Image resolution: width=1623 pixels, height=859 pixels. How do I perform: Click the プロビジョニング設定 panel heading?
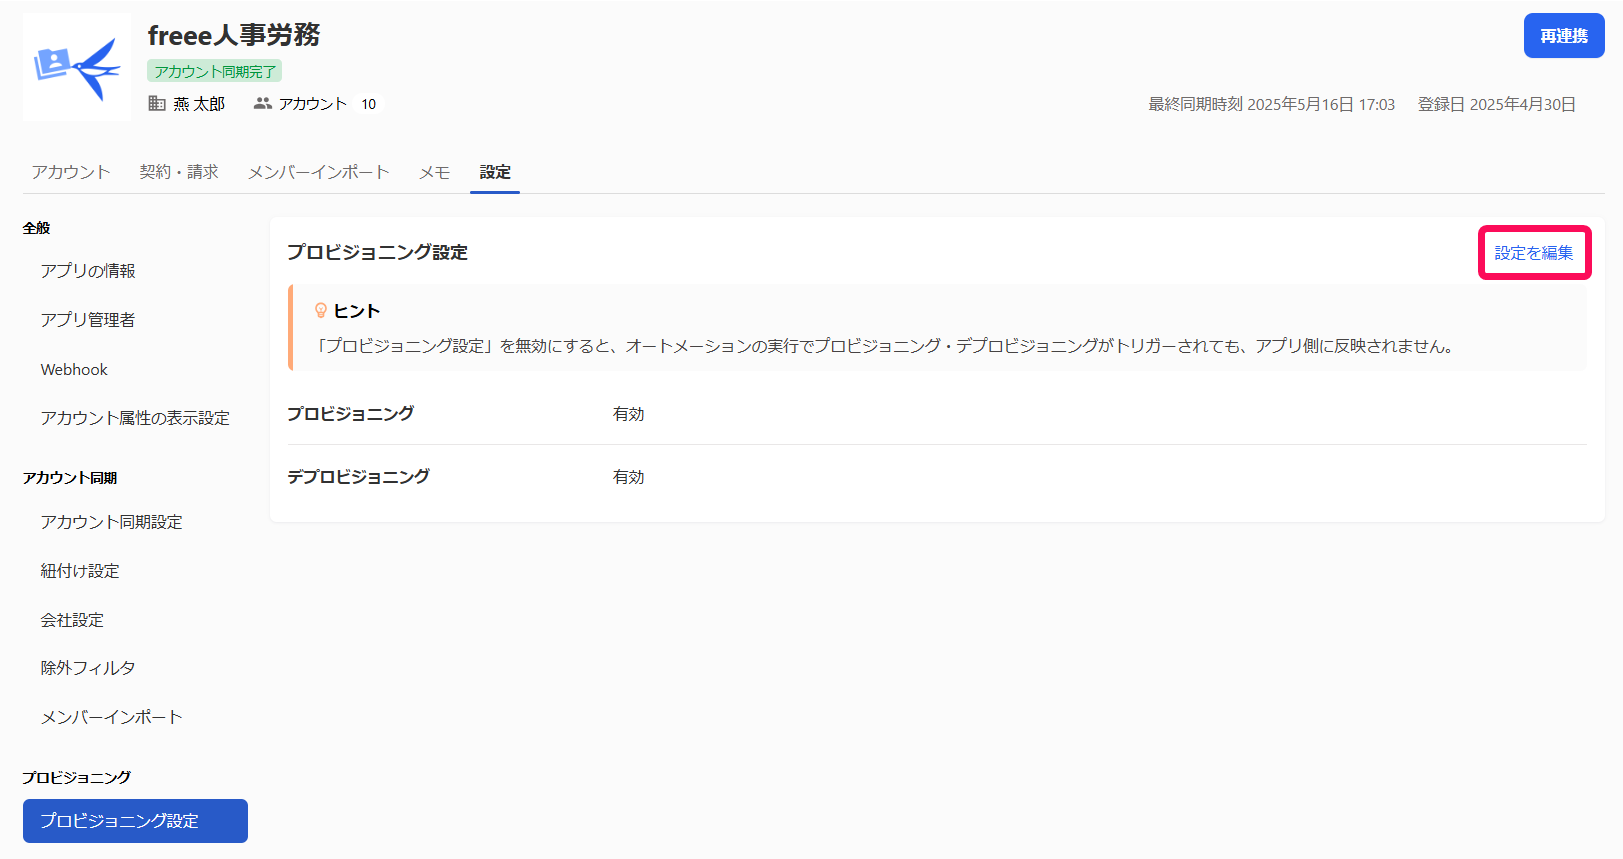[377, 252]
